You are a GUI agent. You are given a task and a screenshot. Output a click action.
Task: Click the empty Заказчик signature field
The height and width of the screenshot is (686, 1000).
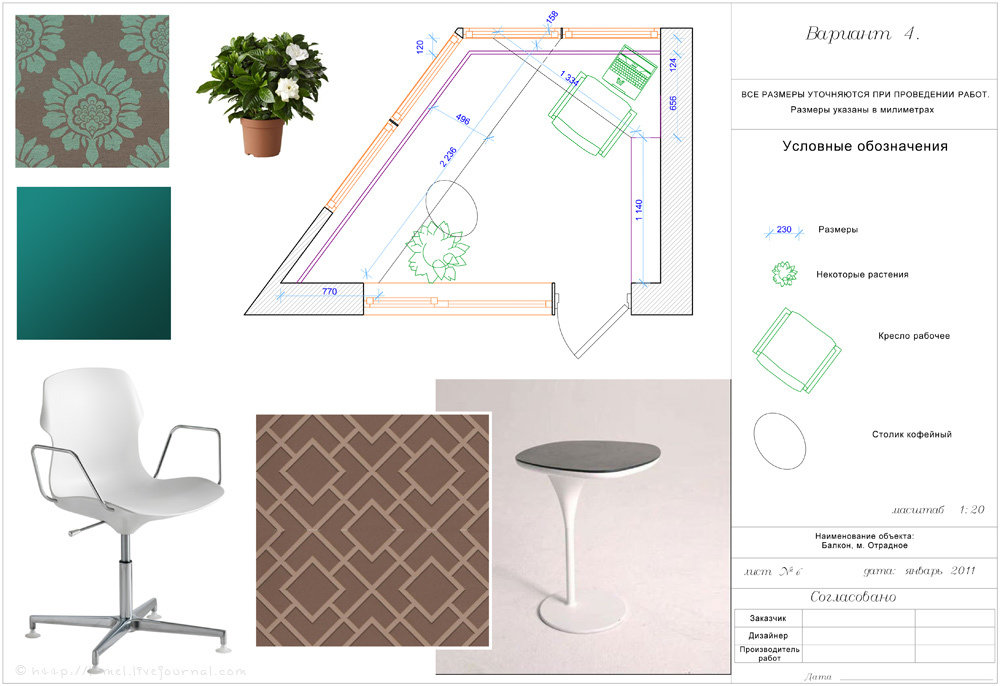click(x=858, y=619)
